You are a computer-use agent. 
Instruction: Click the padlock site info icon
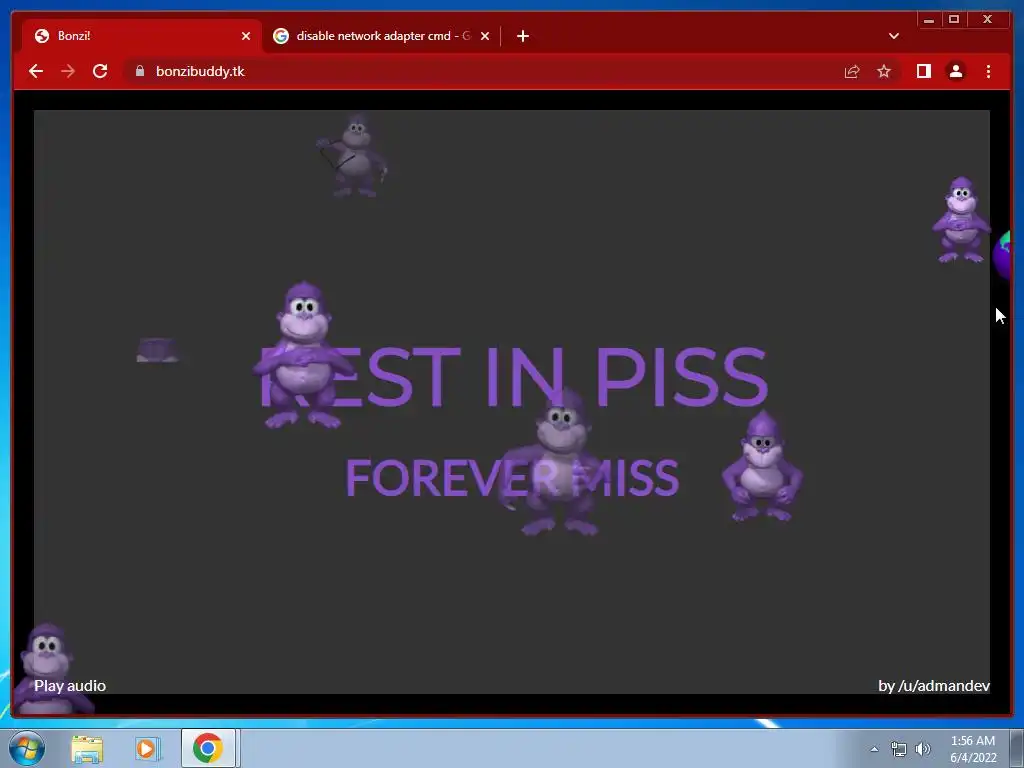tap(140, 71)
